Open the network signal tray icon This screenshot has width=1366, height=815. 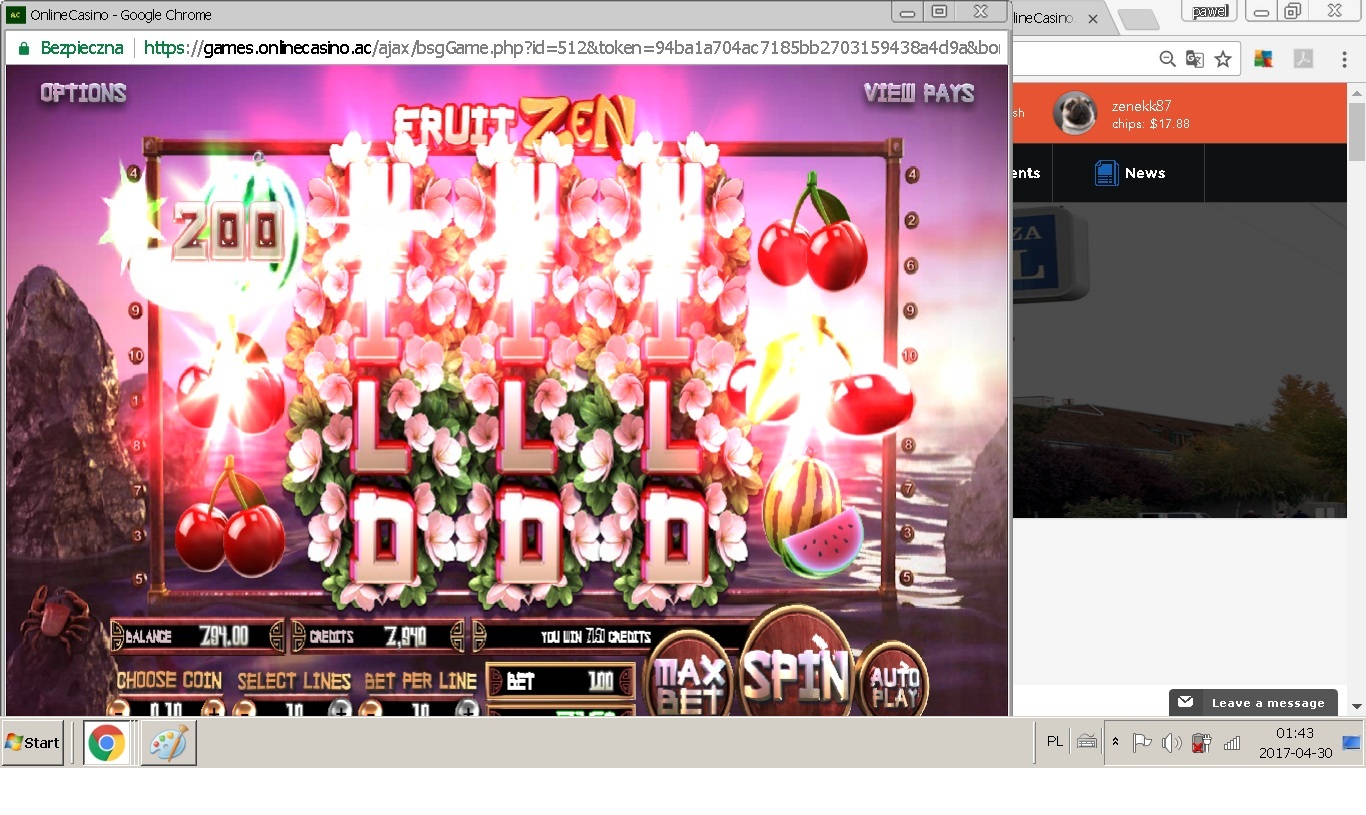[1232, 743]
